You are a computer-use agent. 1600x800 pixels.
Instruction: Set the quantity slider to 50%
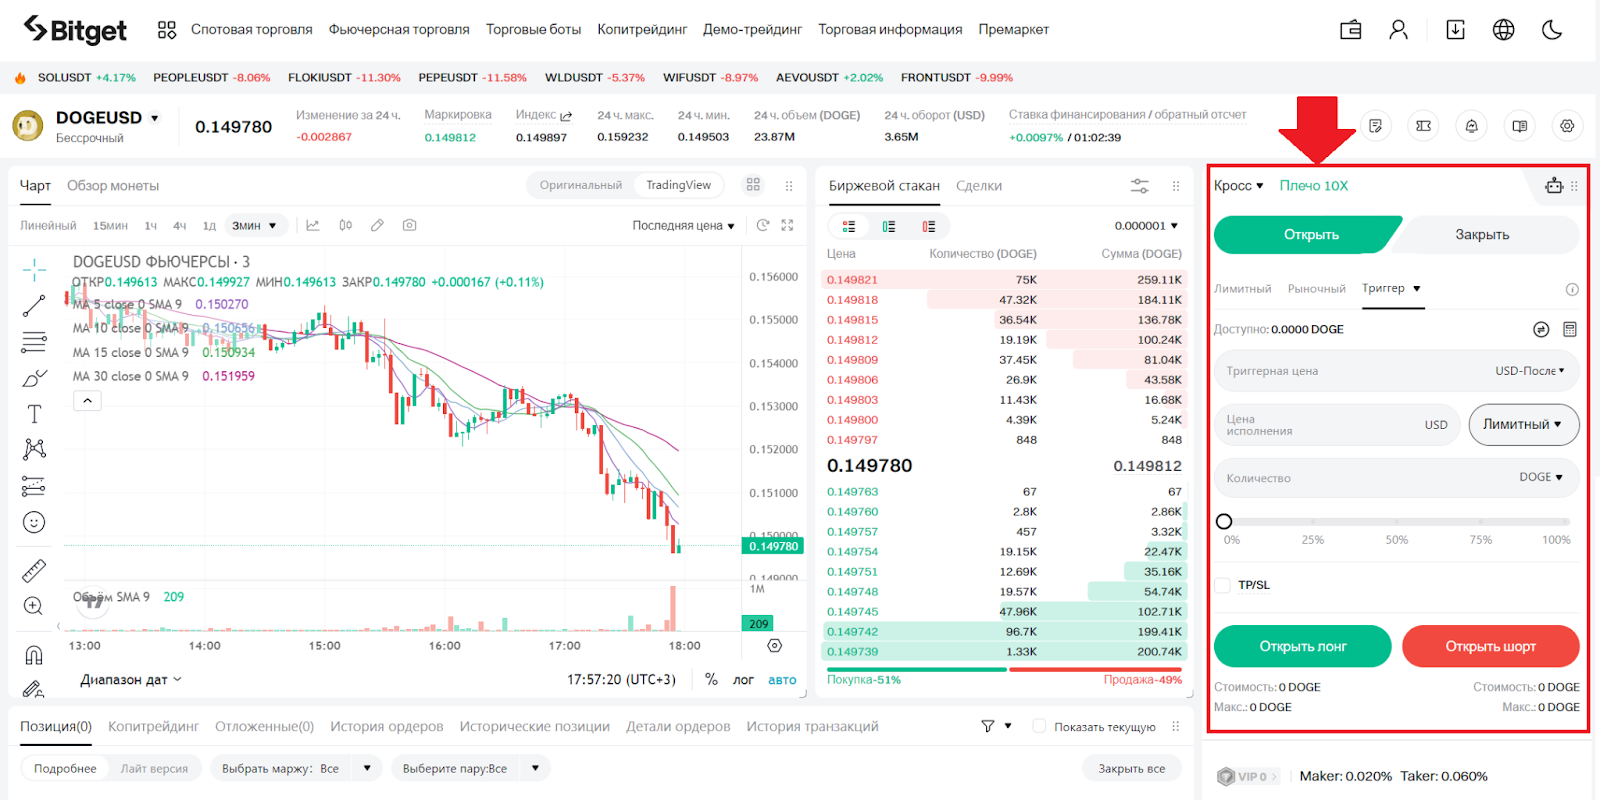[x=1397, y=521]
